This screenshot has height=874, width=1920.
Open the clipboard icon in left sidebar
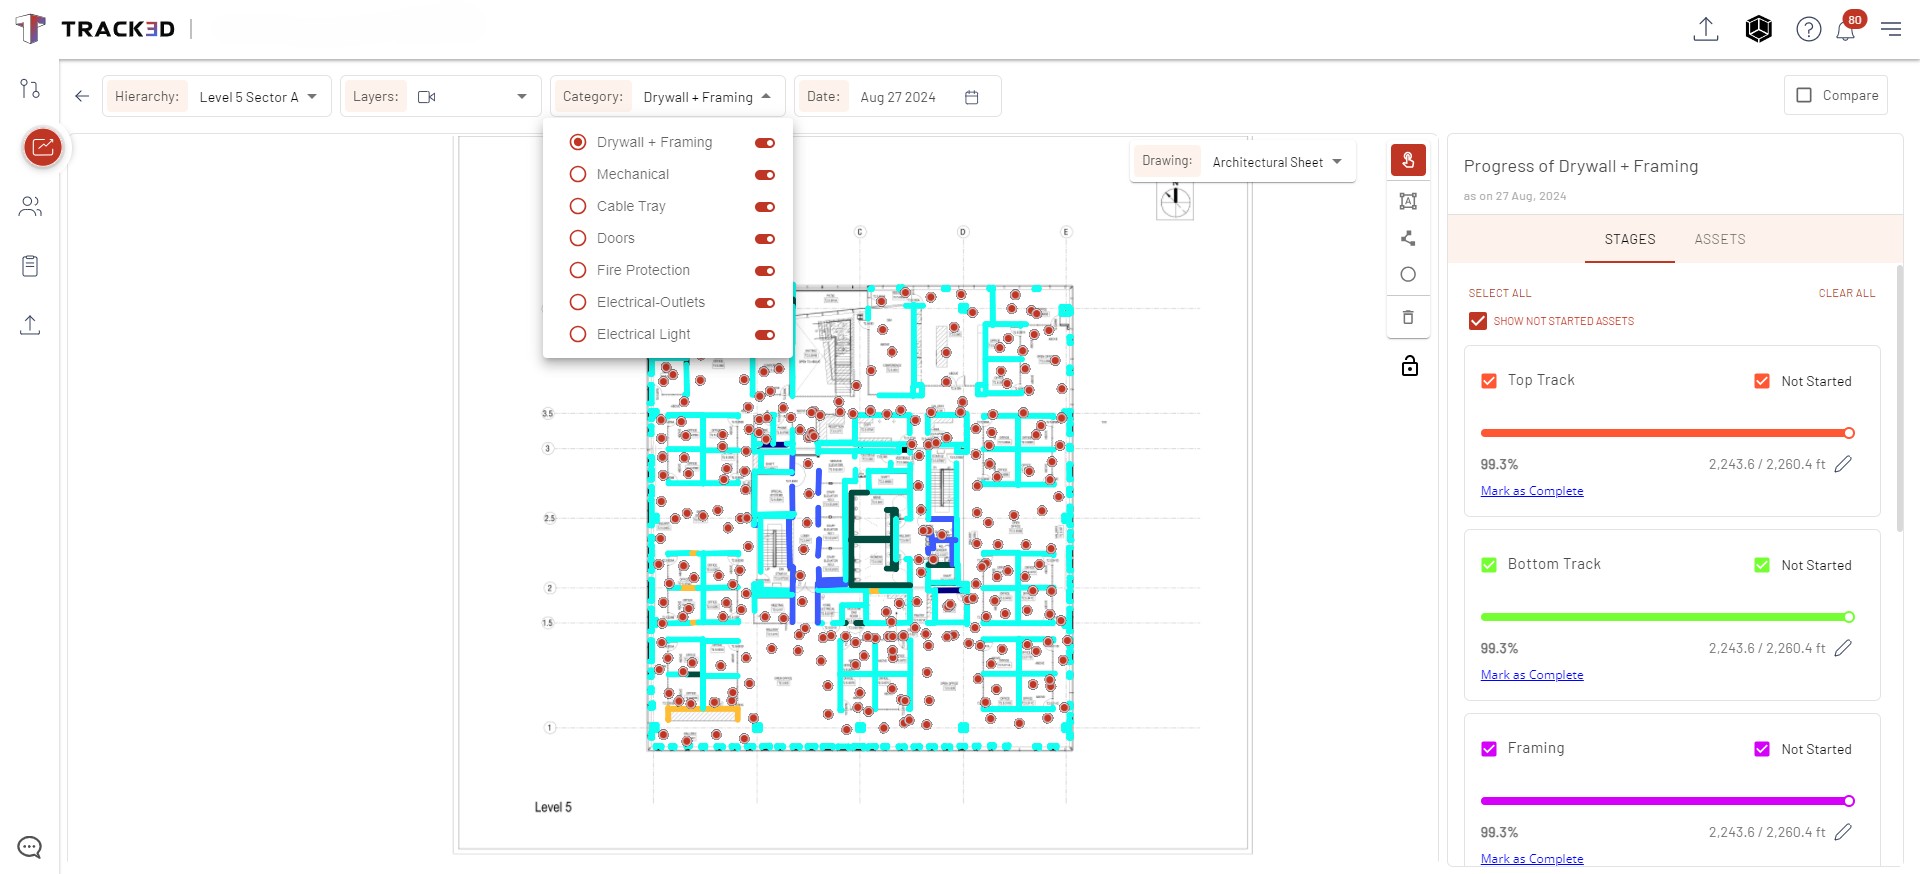point(30,266)
